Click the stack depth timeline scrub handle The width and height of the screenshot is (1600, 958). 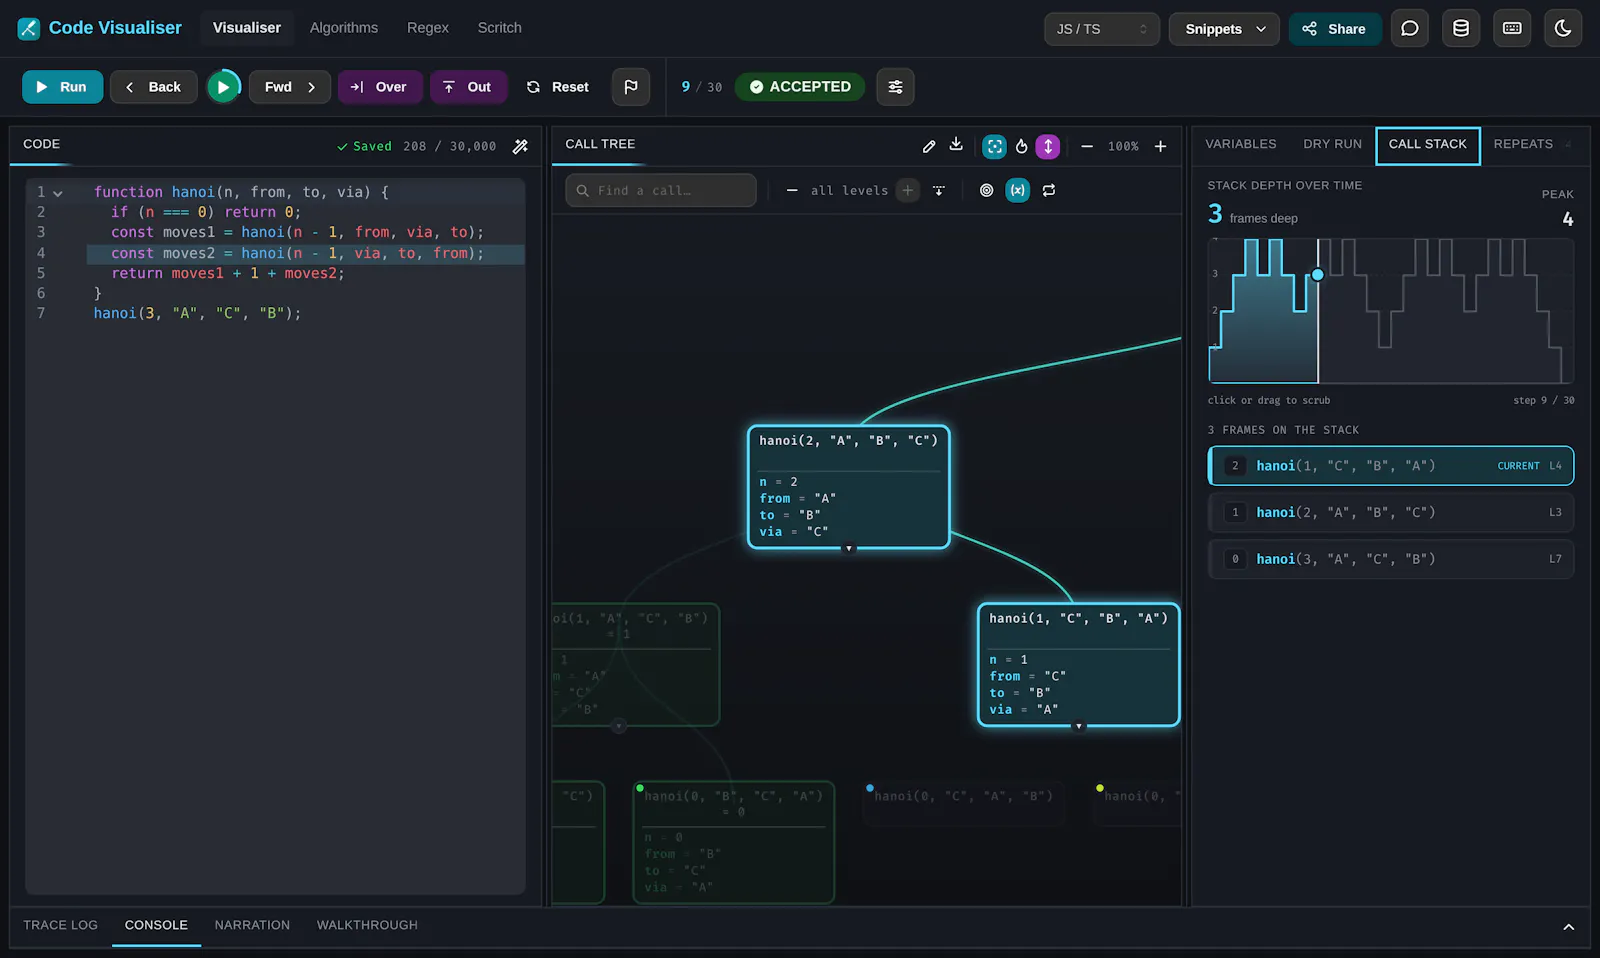coord(1318,274)
